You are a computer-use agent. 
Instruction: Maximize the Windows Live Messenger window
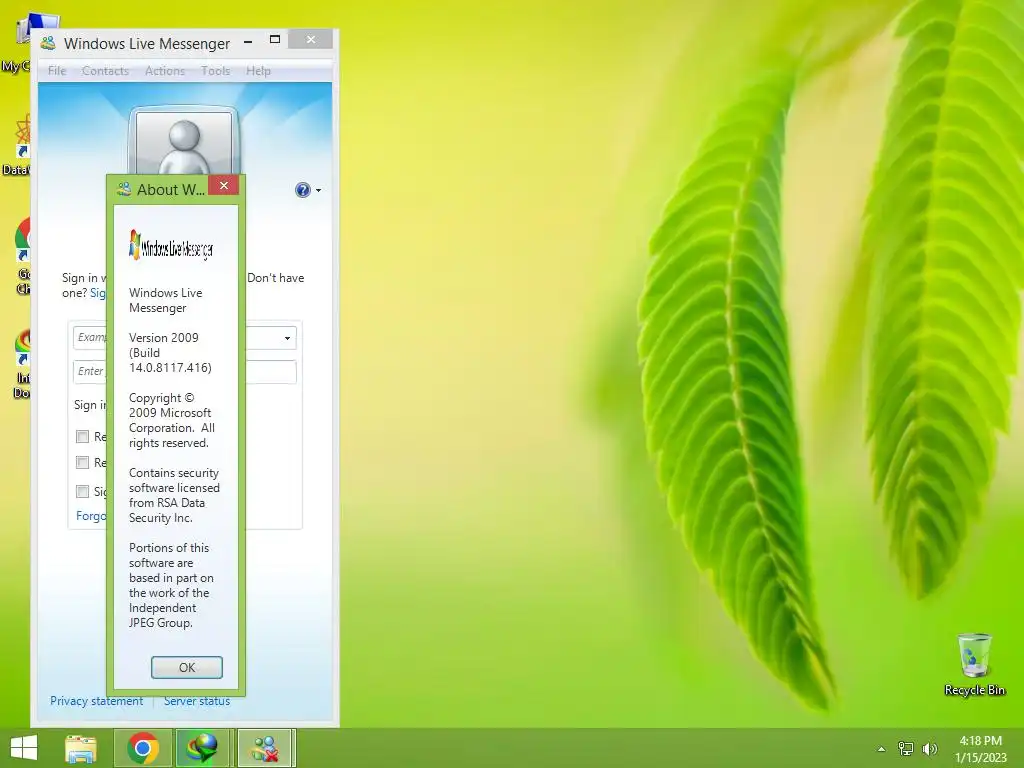(x=275, y=40)
